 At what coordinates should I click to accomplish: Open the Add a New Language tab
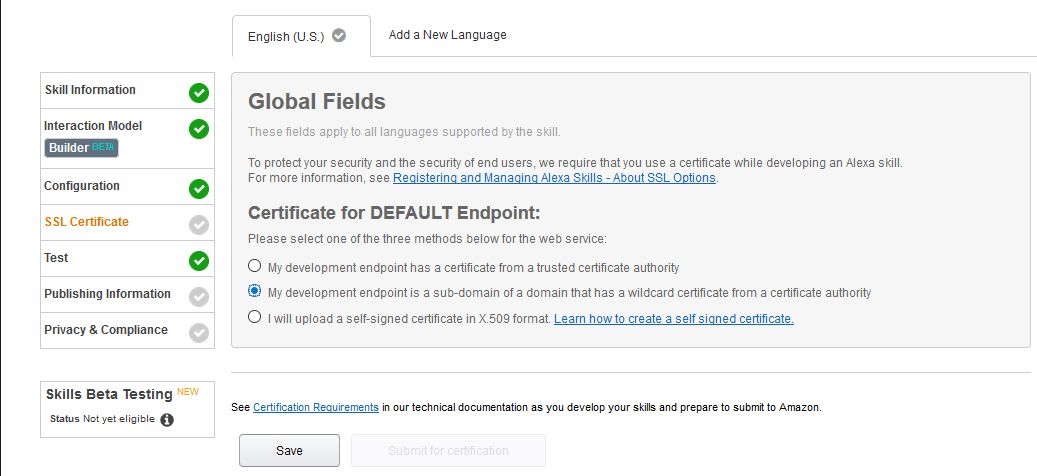447,35
